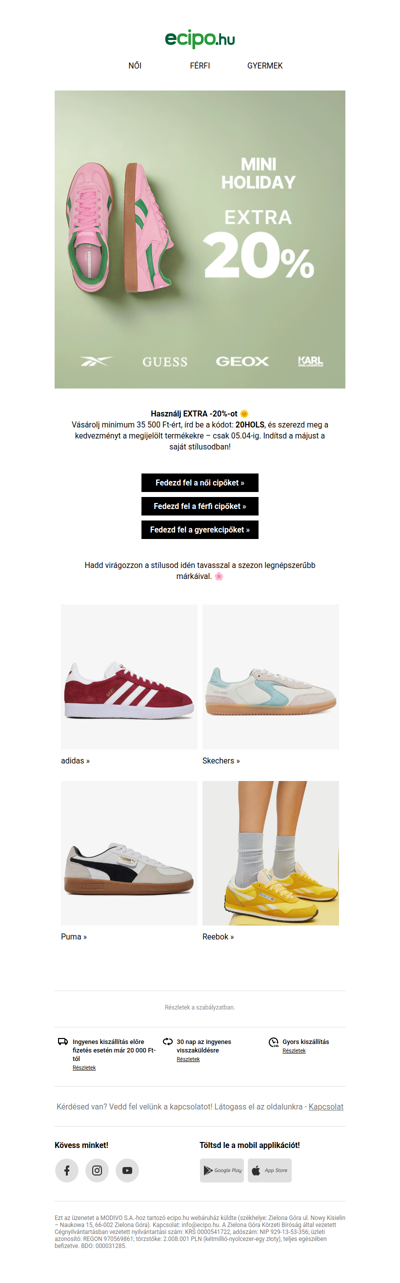The height and width of the screenshot is (1283, 400).
Task: Select the GYERMEK menu item
Action: (265, 66)
